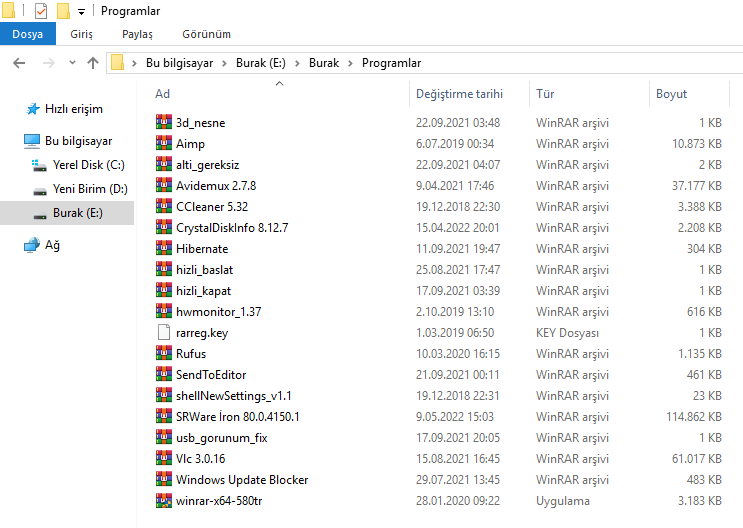Click the New folder icon in title bar
Viewport: 743px width, 528px height.
[63, 10]
